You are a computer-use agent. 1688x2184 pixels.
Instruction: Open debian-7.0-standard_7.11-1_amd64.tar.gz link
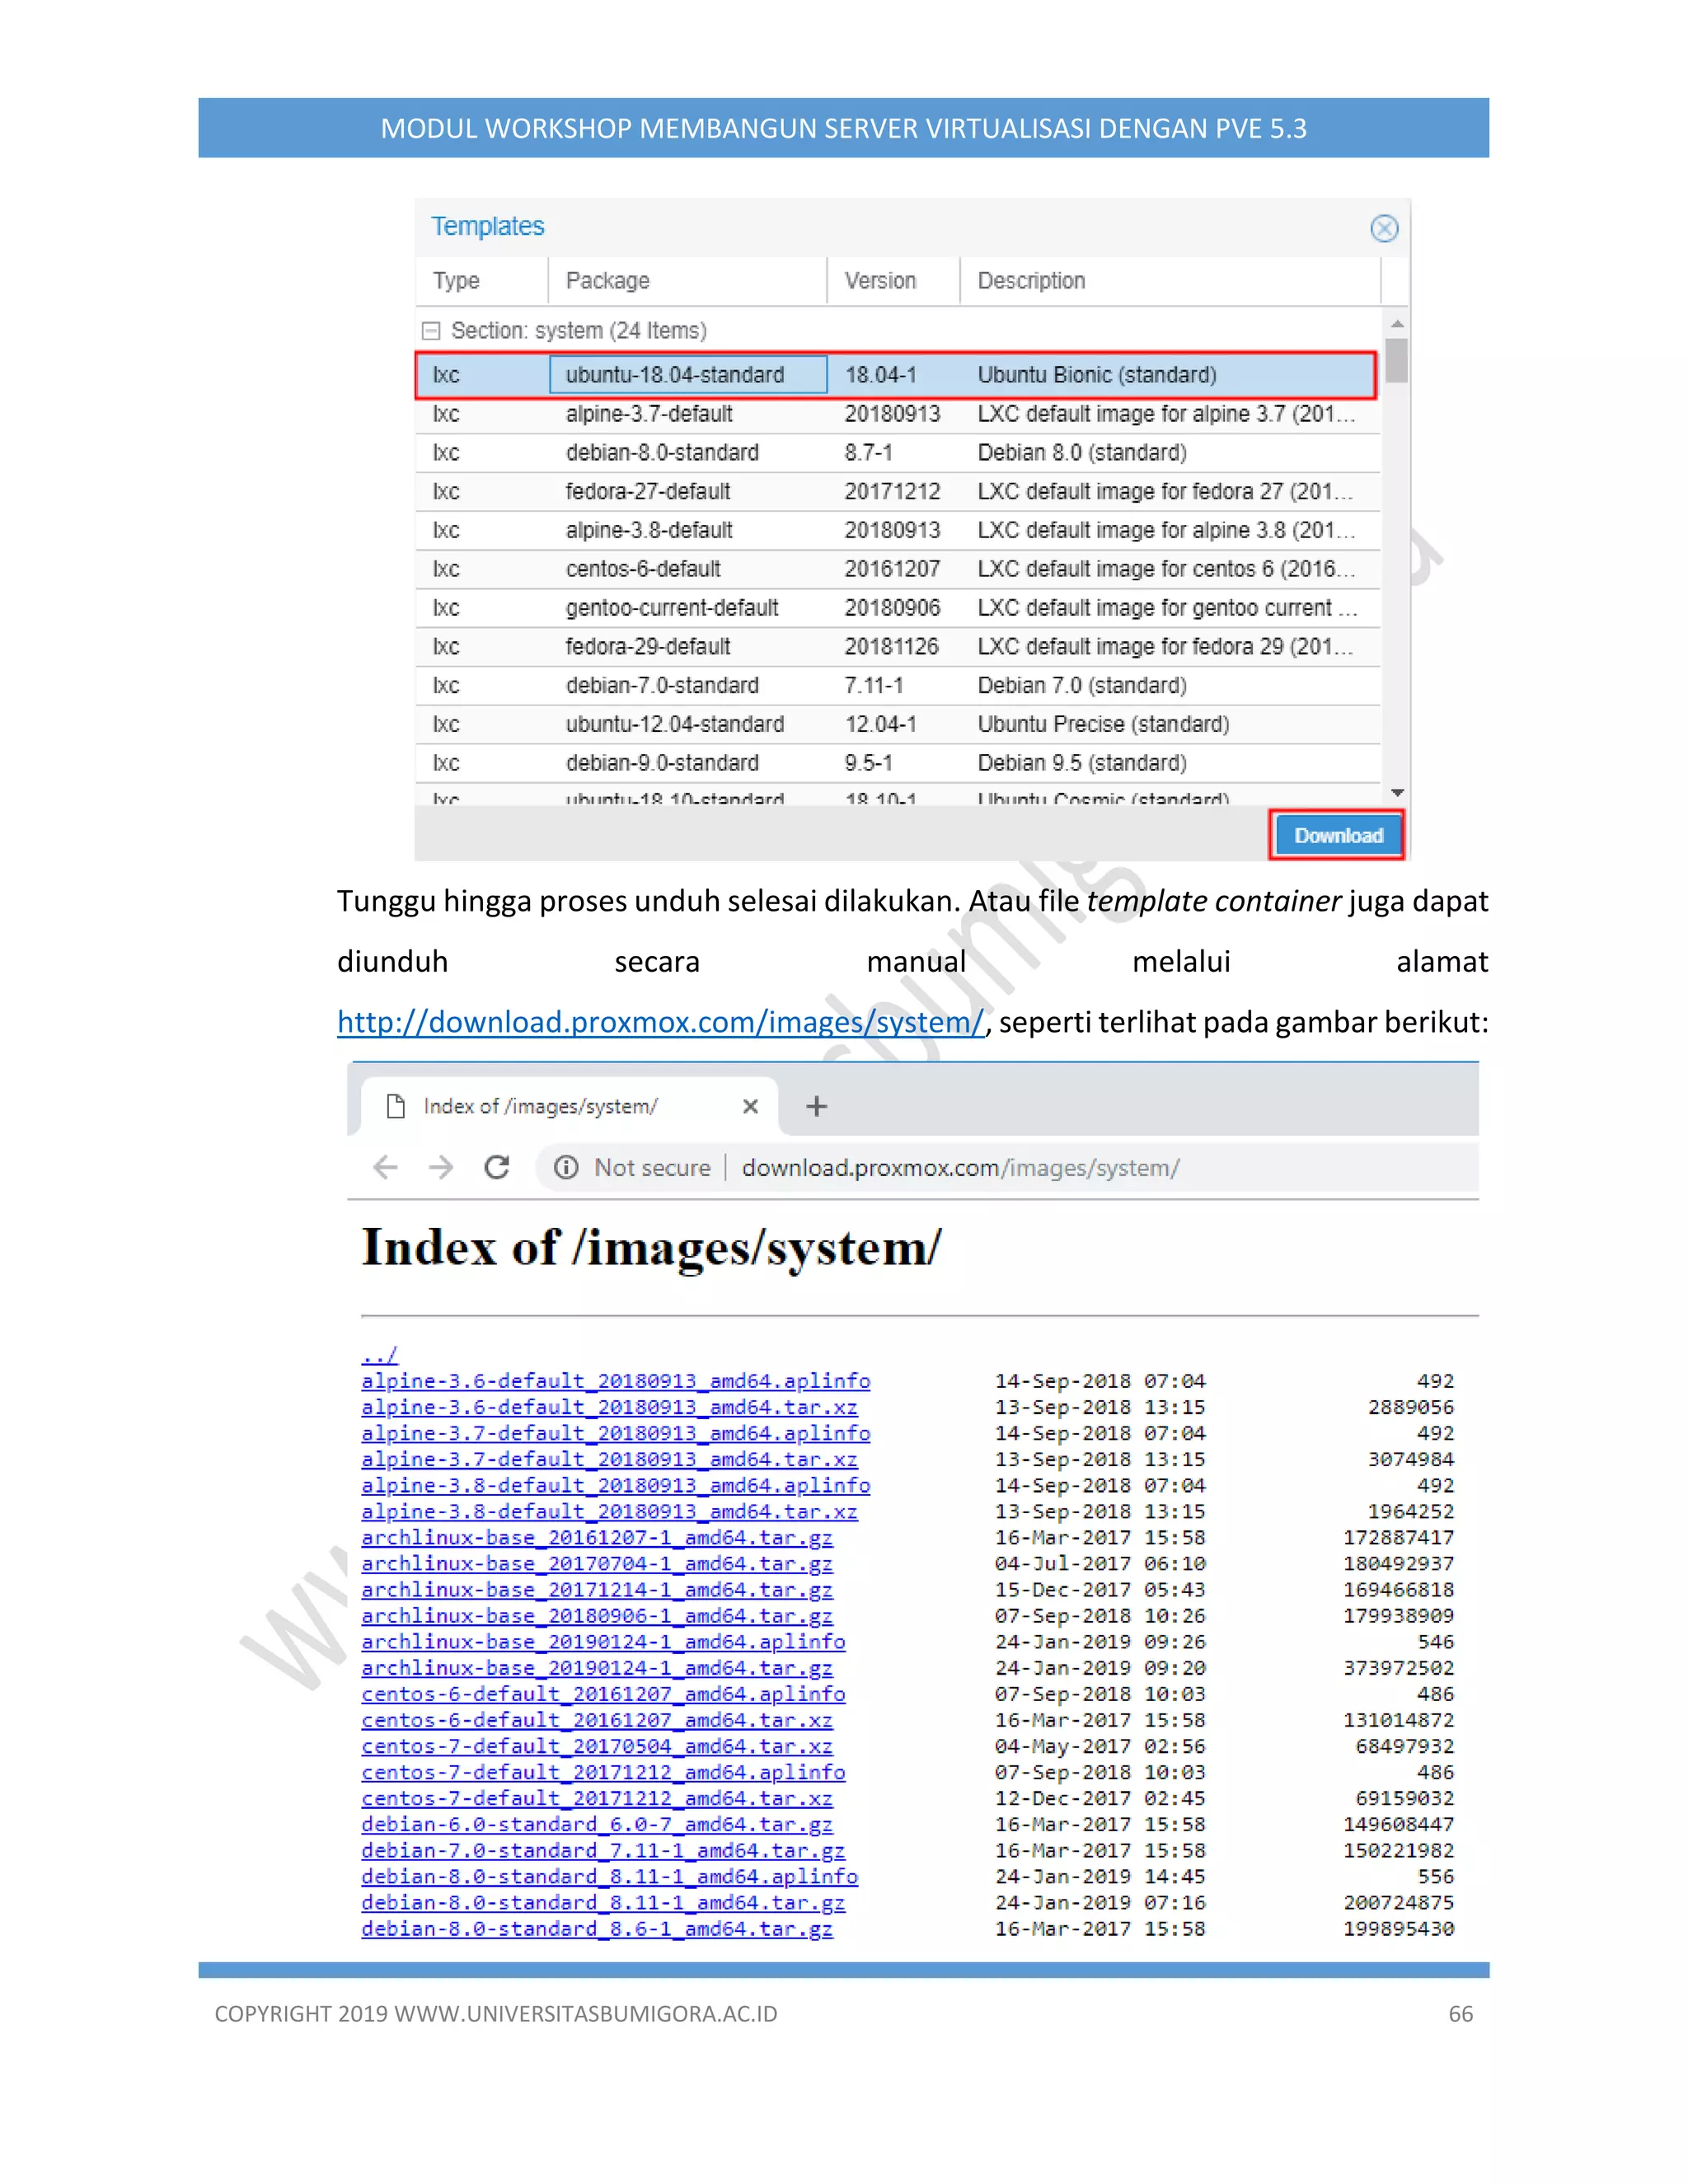(x=603, y=1850)
